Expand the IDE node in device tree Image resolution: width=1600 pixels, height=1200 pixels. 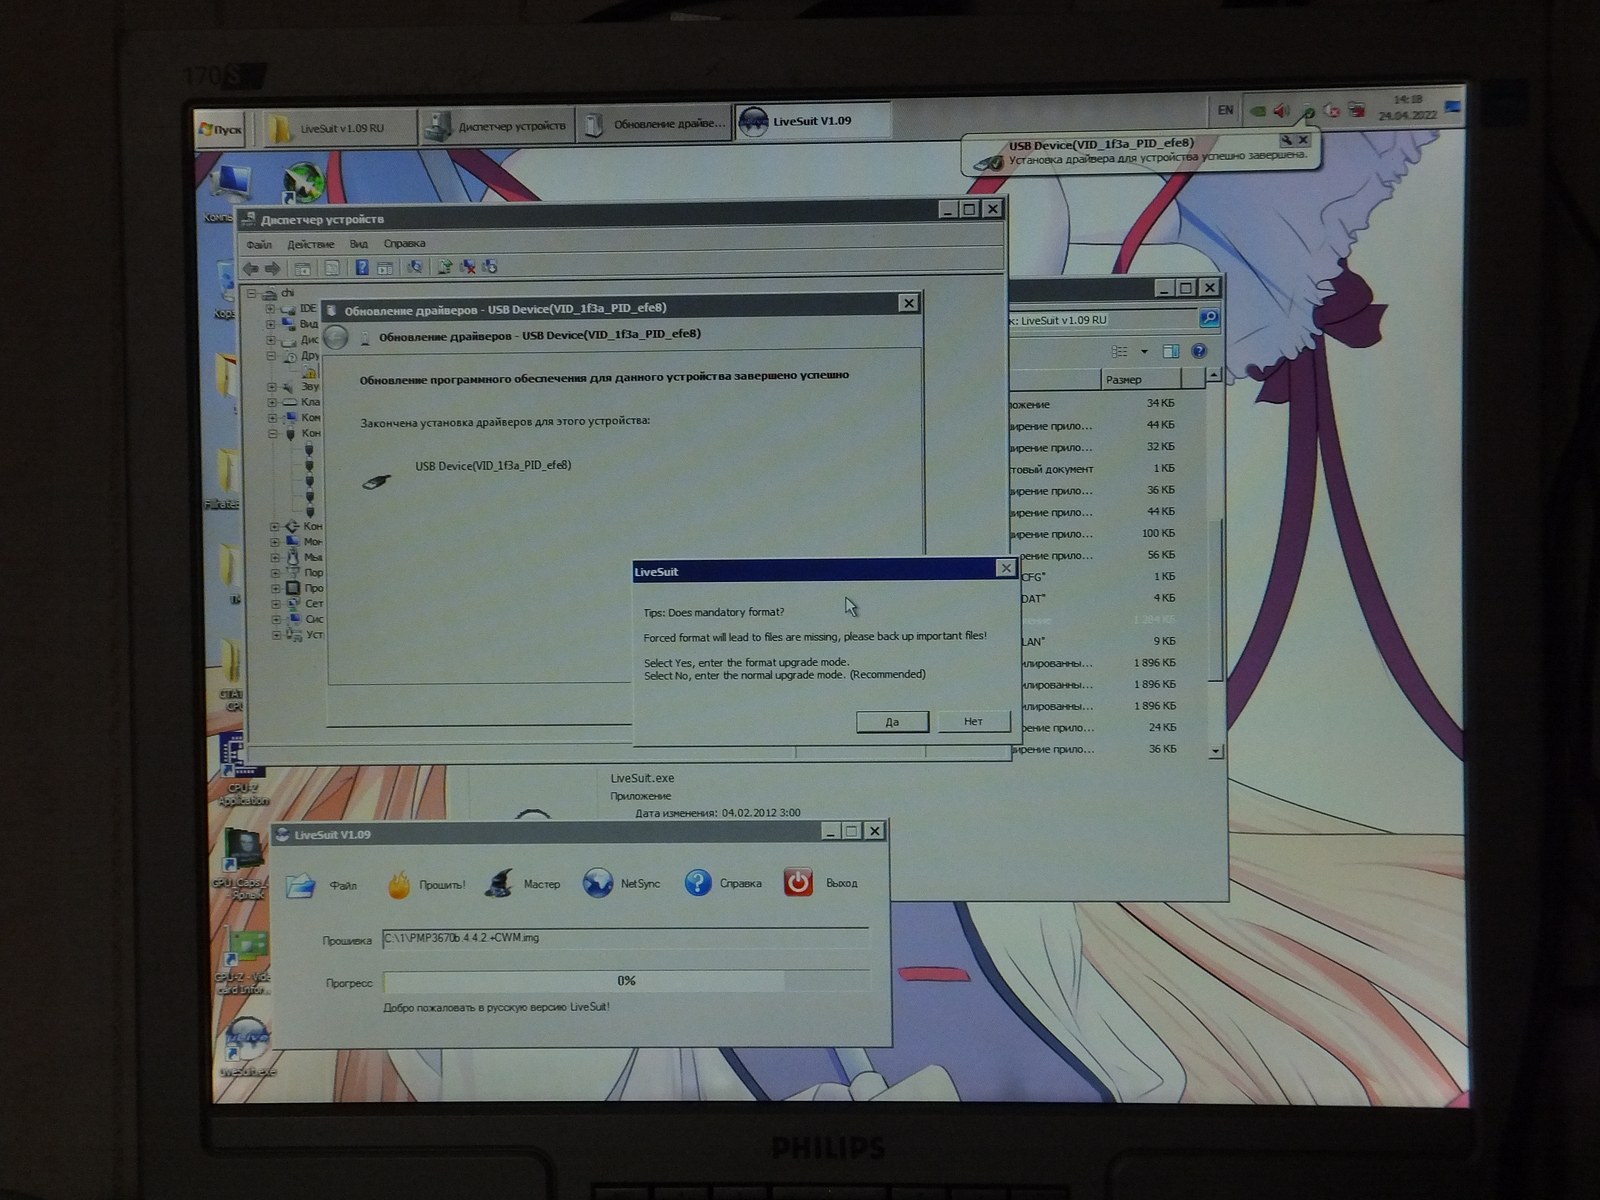pos(270,309)
